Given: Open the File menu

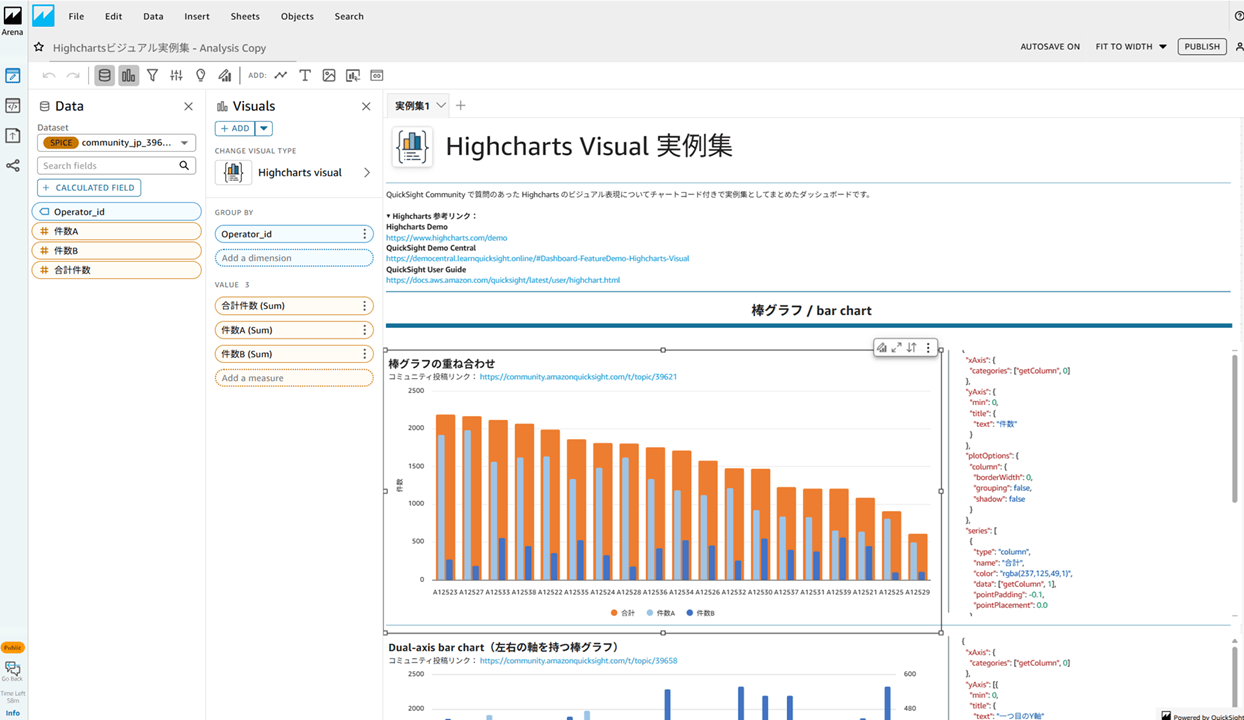Looking at the screenshot, I should (x=76, y=17).
